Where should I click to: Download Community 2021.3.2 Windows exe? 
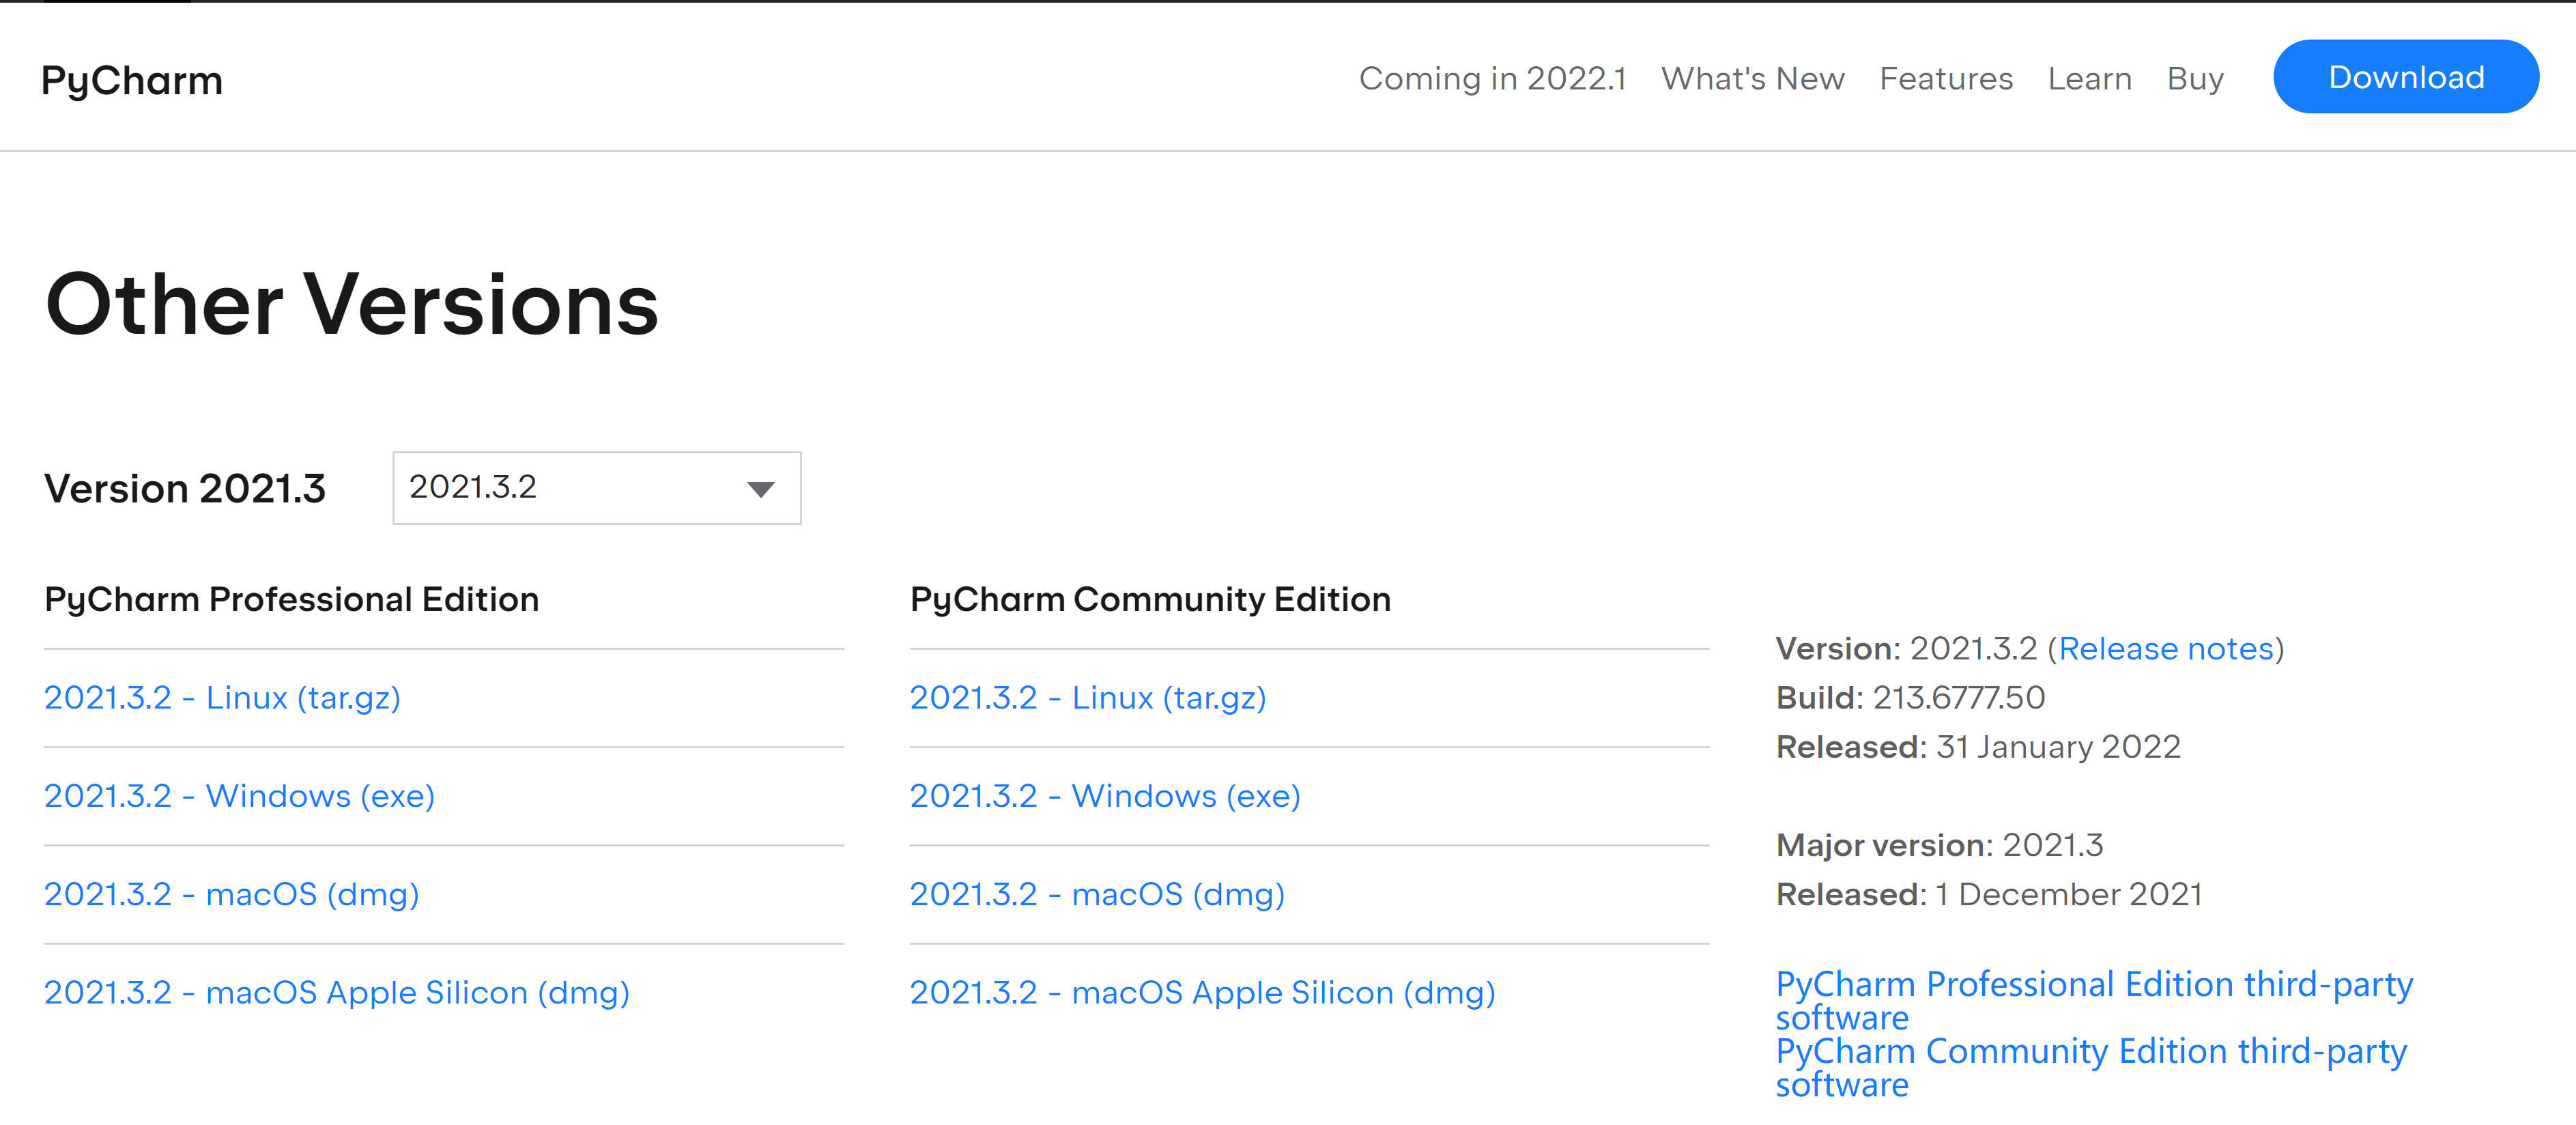(1105, 796)
